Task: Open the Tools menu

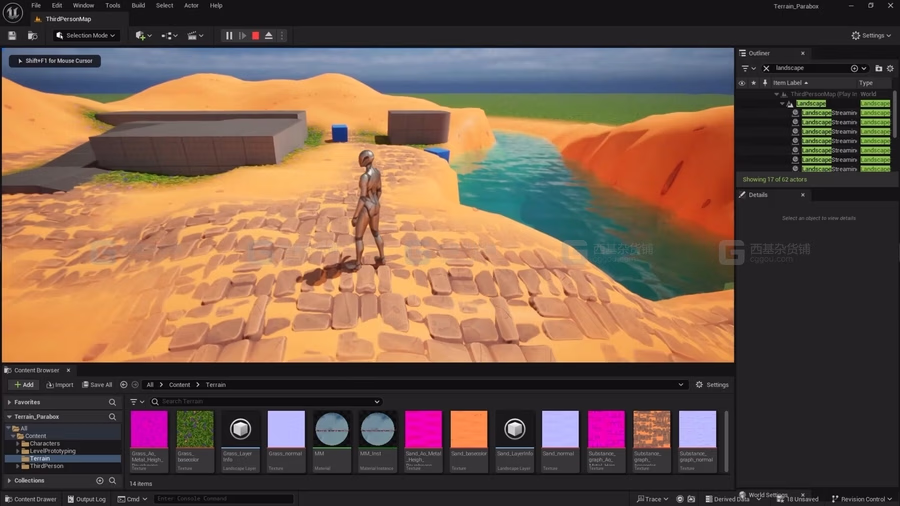Action: pos(112,6)
